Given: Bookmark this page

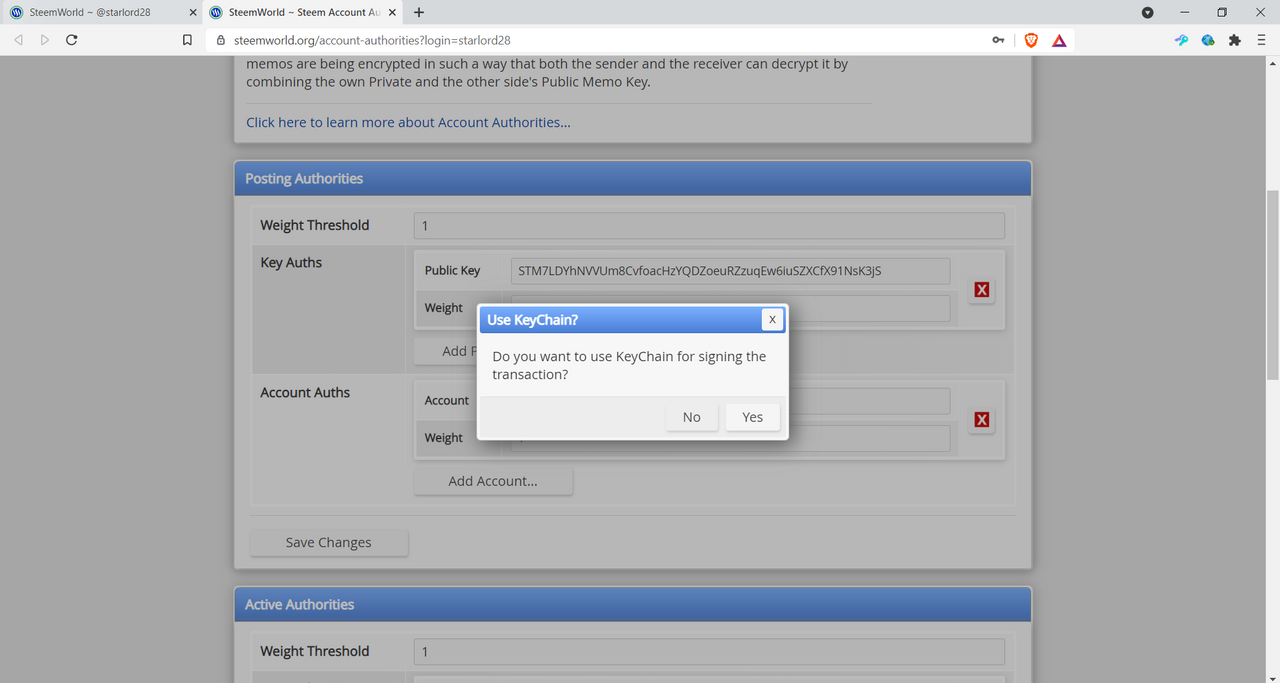Looking at the screenshot, I should 187,40.
